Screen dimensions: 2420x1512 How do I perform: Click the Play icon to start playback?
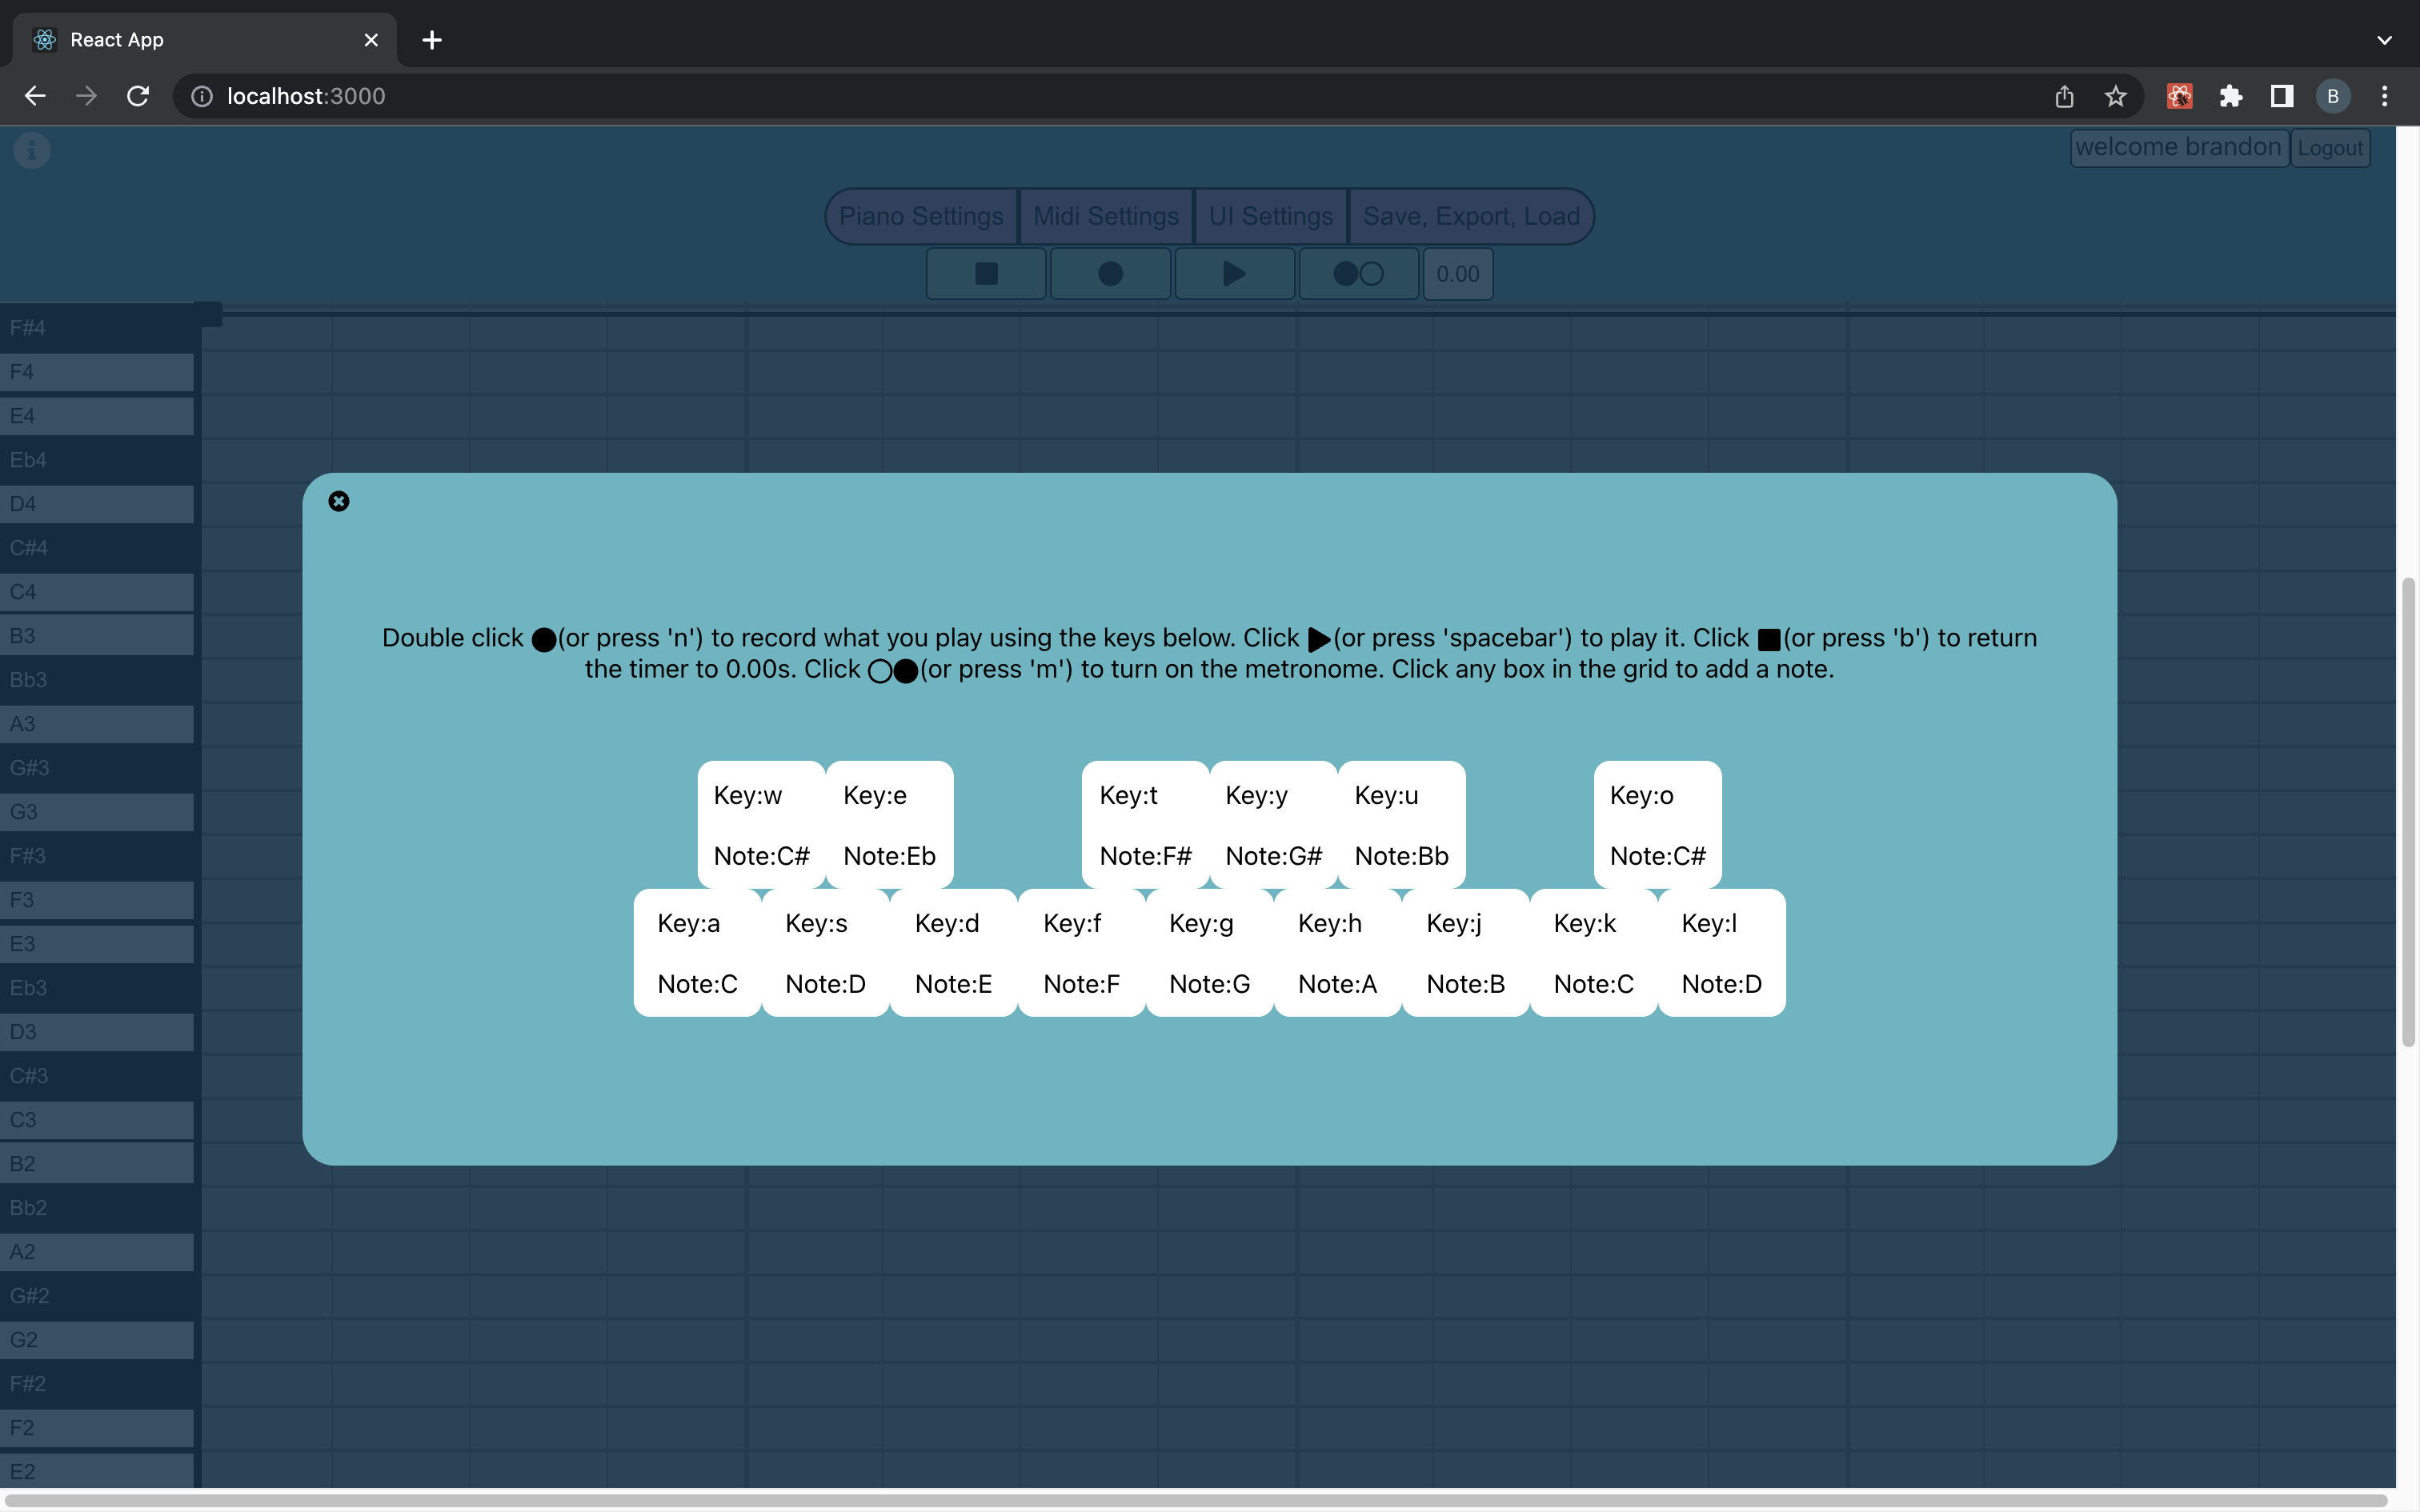(x=1233, y=273)
